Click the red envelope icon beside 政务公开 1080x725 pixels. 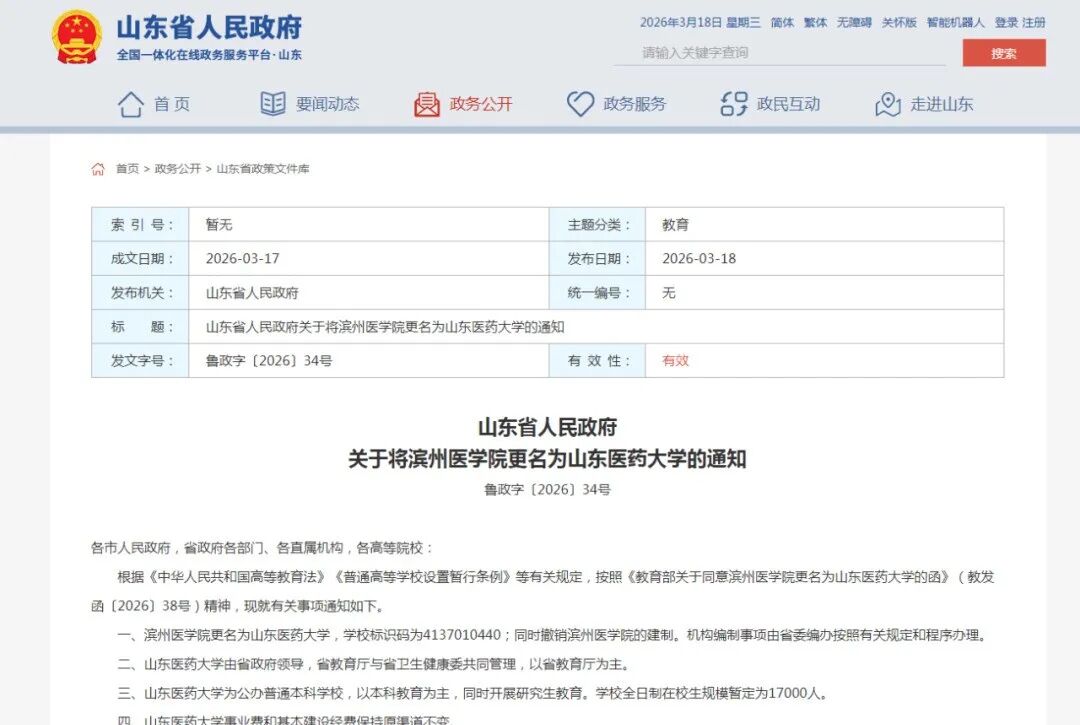pos(427,104)
